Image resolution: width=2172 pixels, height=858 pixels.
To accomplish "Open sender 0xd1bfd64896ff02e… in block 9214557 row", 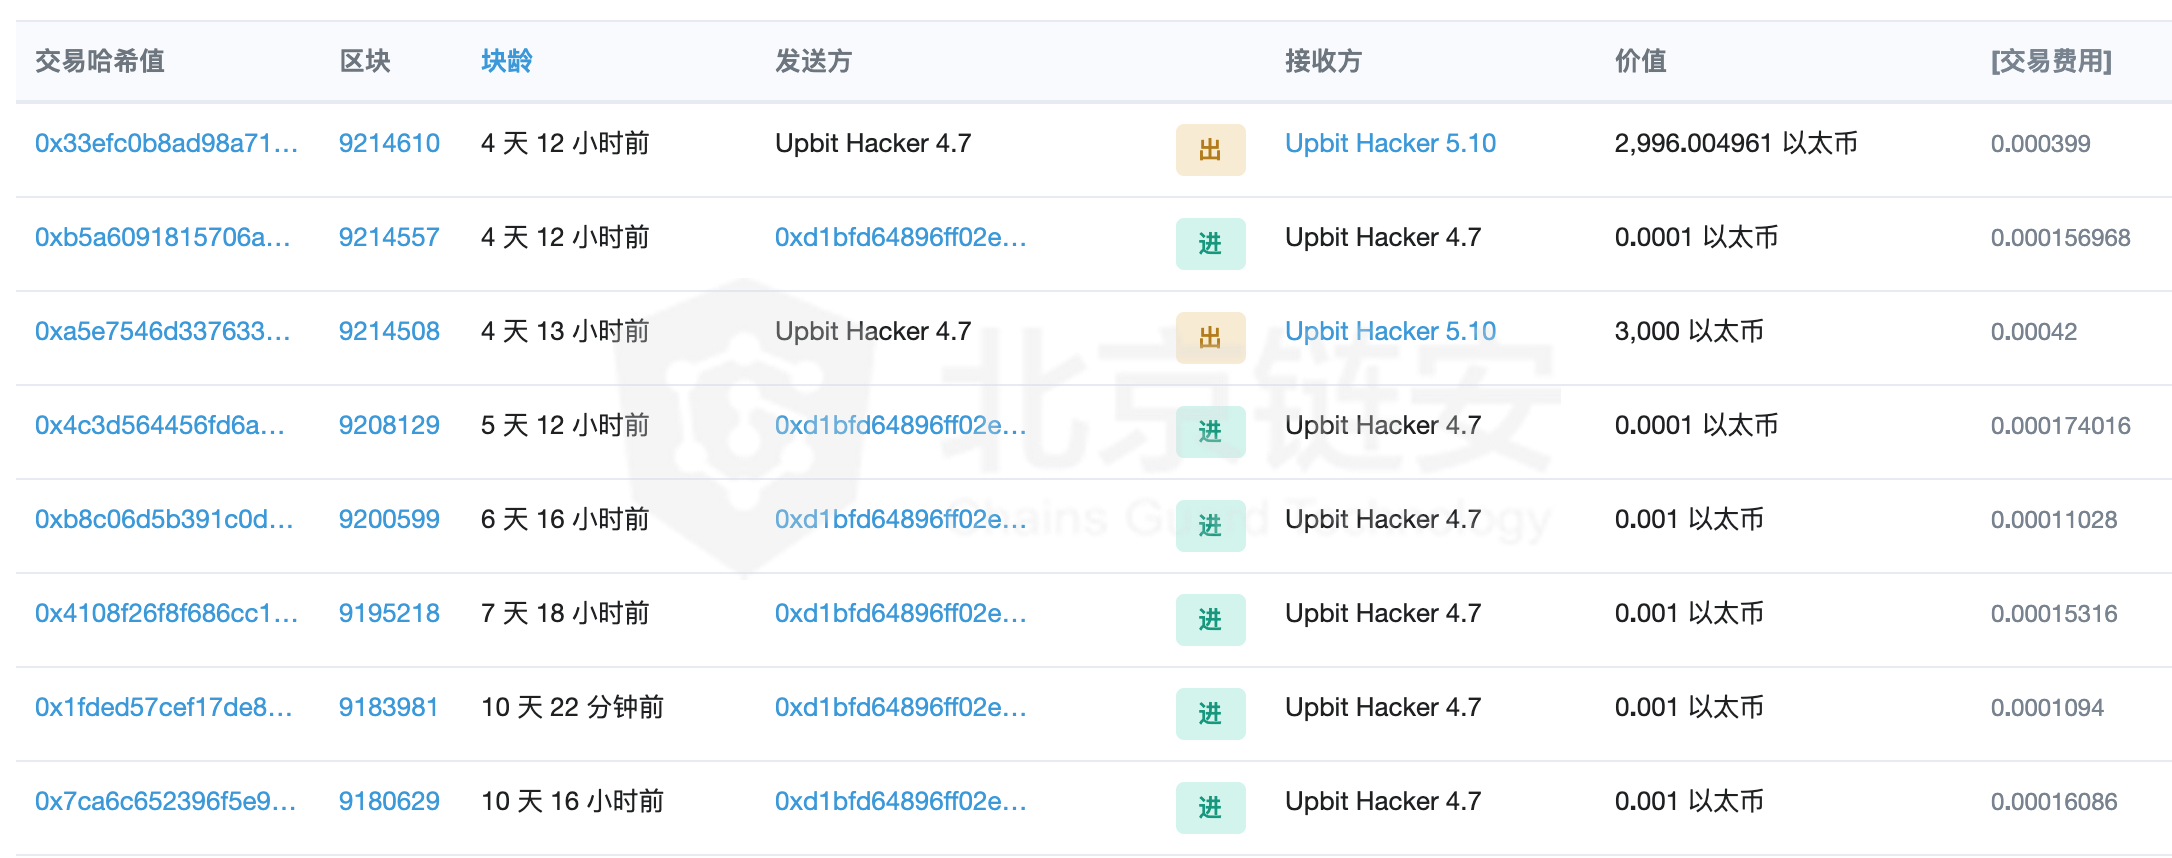I will click(x=900, y=237).
